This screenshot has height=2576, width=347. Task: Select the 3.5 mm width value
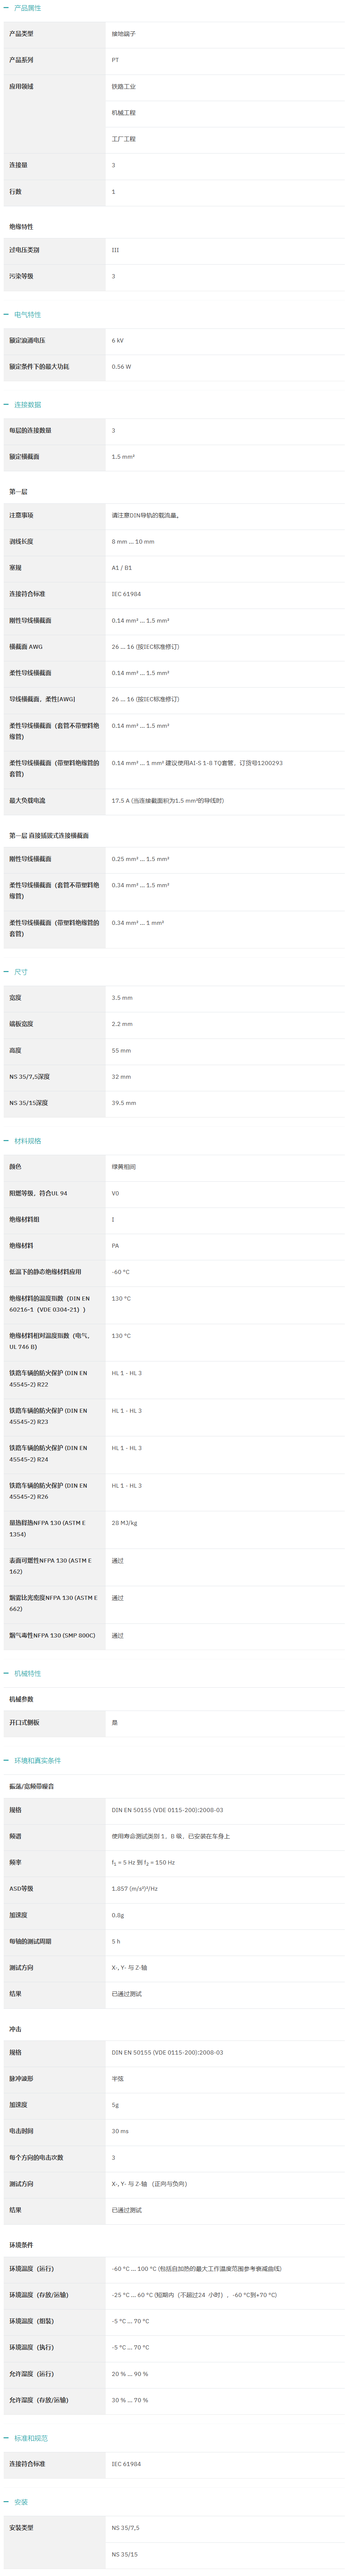tap(122, 998)
